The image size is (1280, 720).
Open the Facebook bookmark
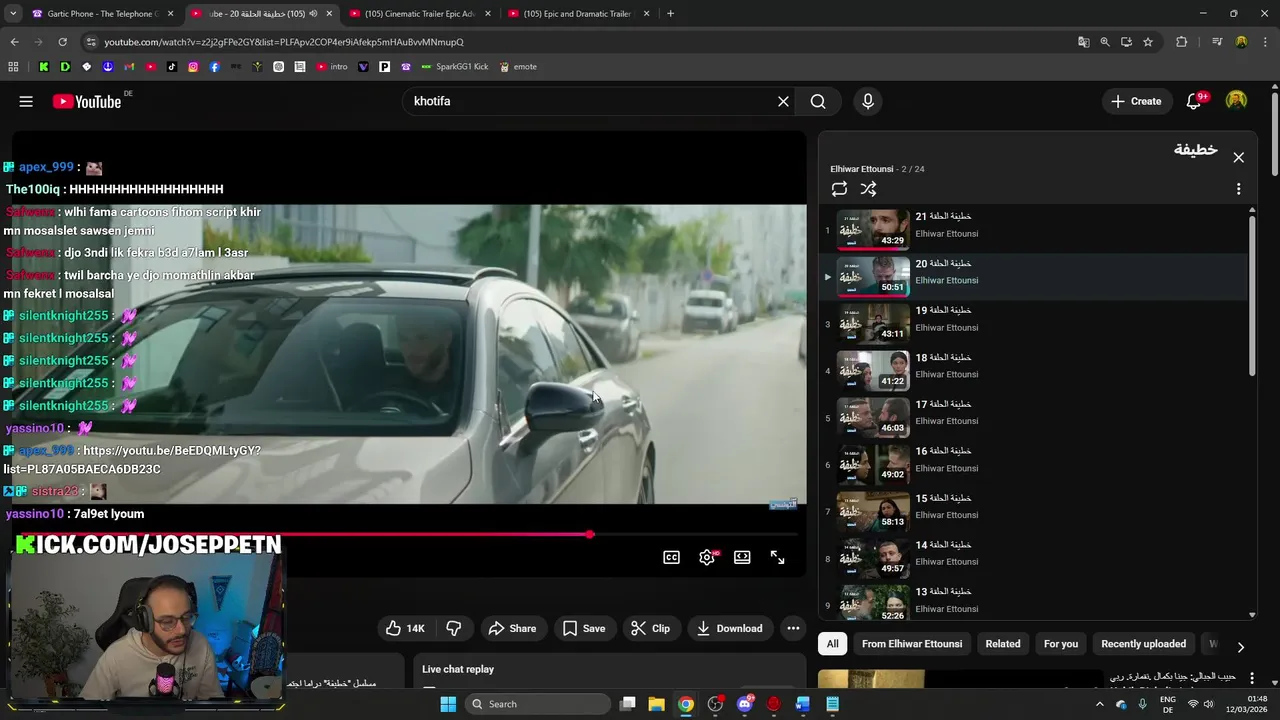coord(214,67)
